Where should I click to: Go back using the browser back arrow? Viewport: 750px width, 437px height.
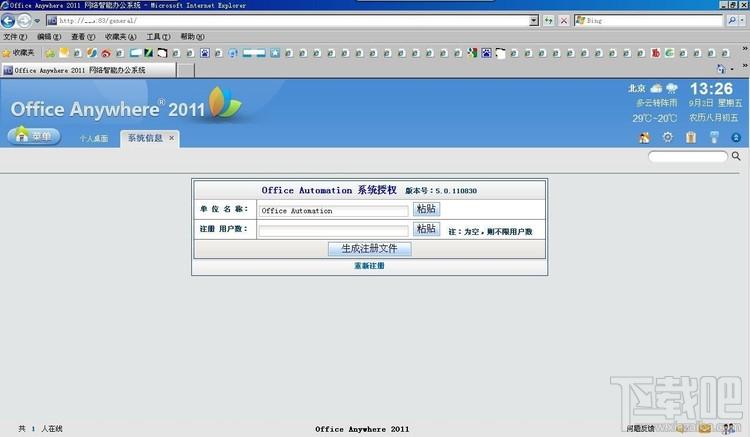(8, 21)
